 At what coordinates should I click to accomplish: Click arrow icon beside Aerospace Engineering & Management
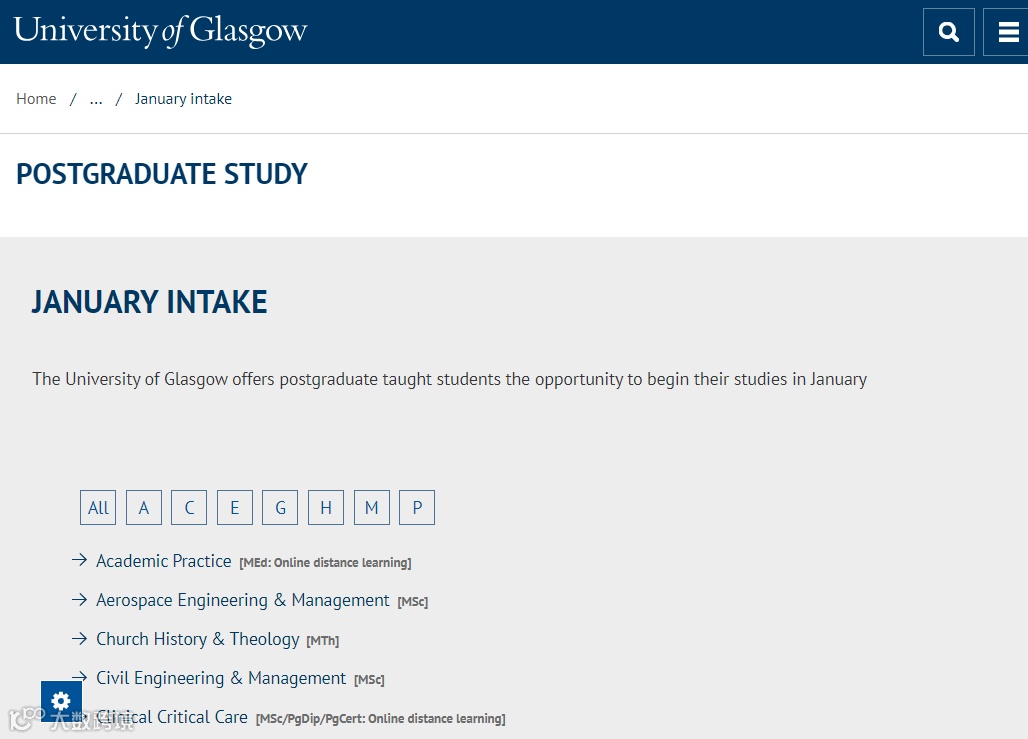tap(79, 599)
